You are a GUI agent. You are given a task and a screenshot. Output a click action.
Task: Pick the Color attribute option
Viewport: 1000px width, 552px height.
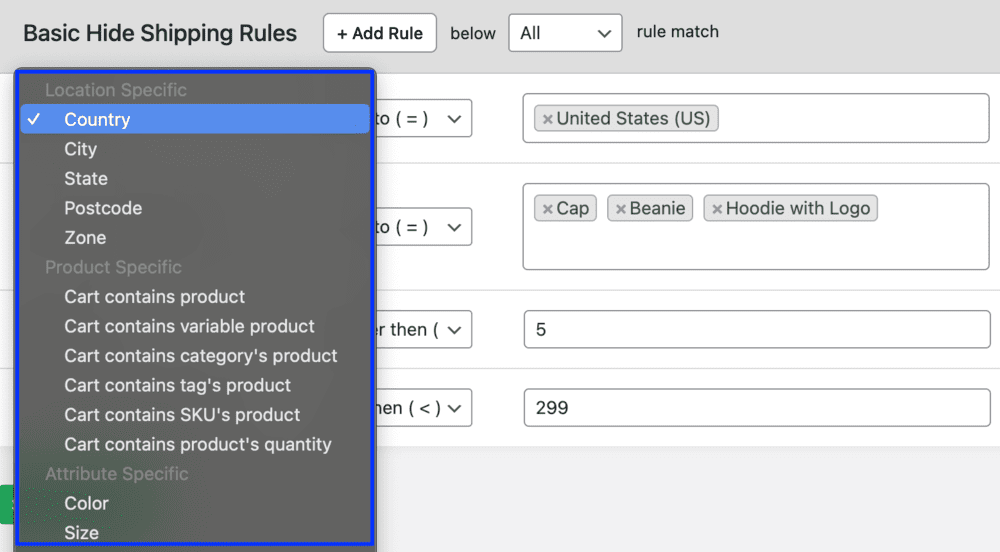click(x=86, y=503)
